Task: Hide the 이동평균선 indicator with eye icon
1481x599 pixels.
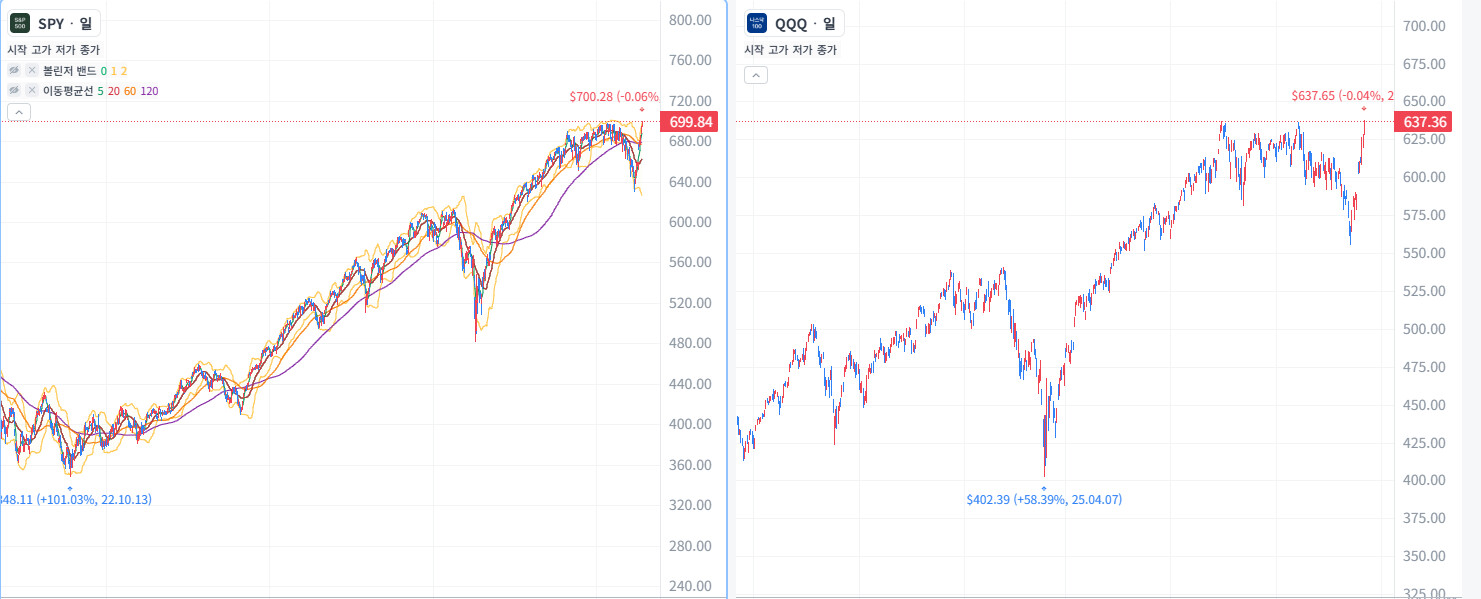Action: coord(15,91)
